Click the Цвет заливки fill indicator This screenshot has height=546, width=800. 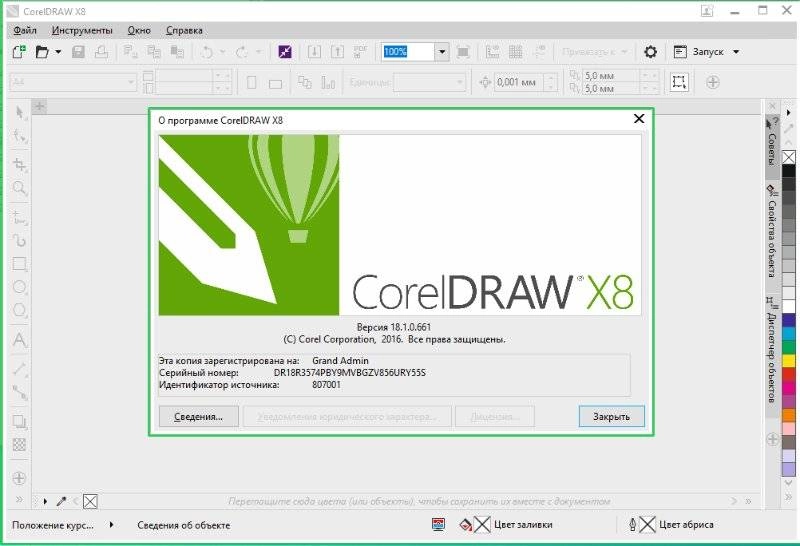tap(506, 525)
